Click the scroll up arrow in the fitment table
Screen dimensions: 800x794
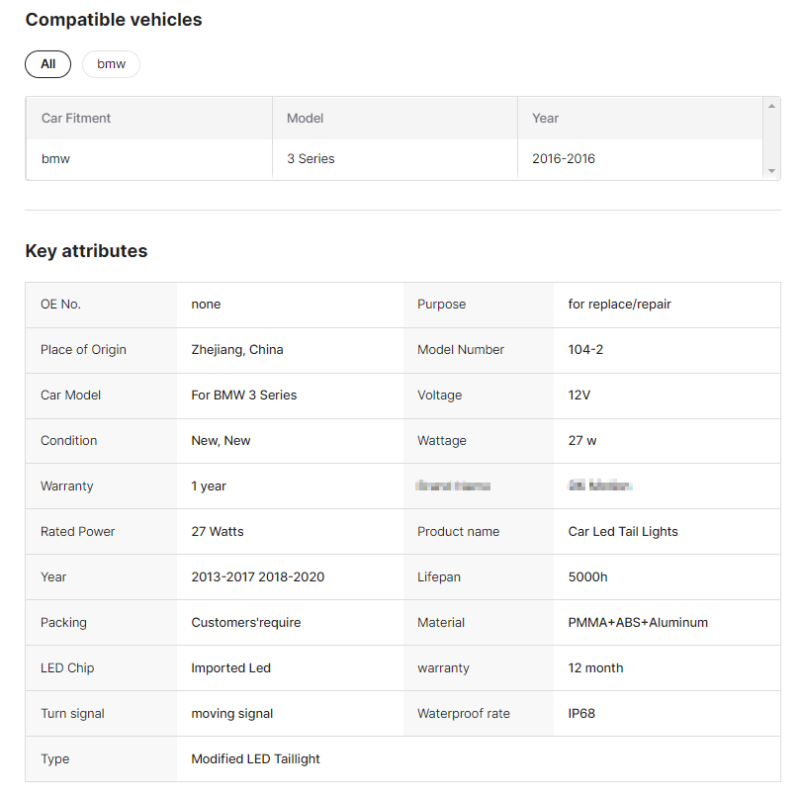[771, 106]
